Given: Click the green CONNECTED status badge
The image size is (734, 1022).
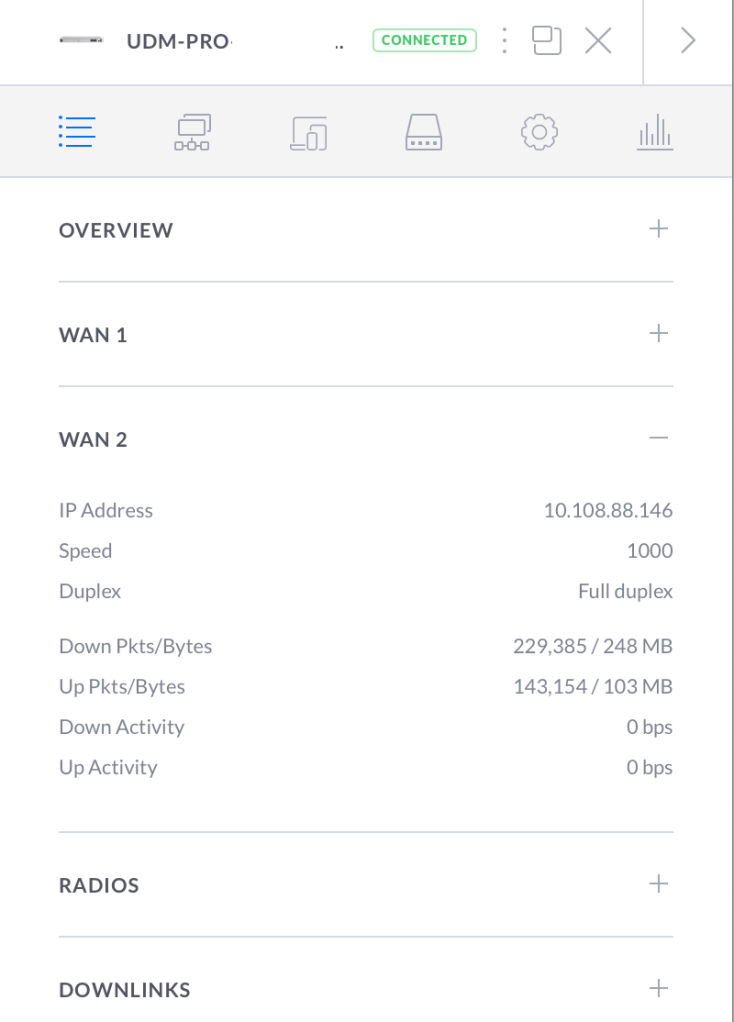Looking at the screenshot, I should (x=424, y=40).
